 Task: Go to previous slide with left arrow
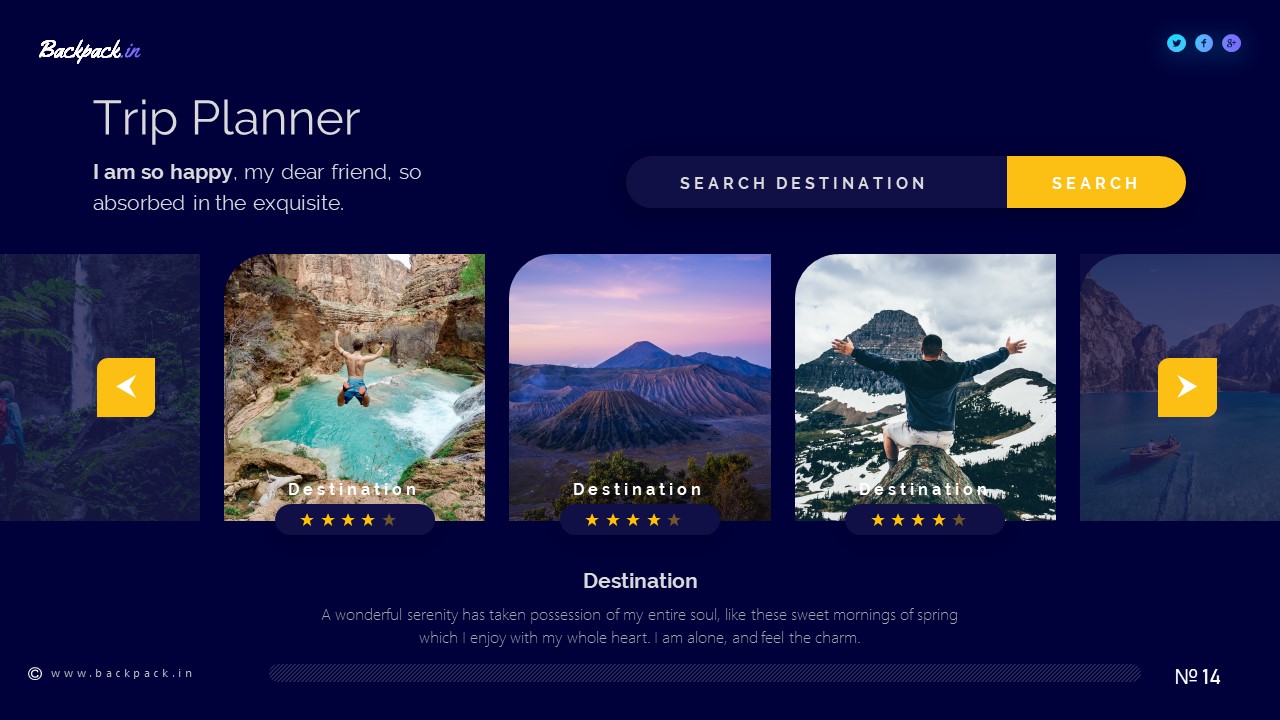coord(126,387)
